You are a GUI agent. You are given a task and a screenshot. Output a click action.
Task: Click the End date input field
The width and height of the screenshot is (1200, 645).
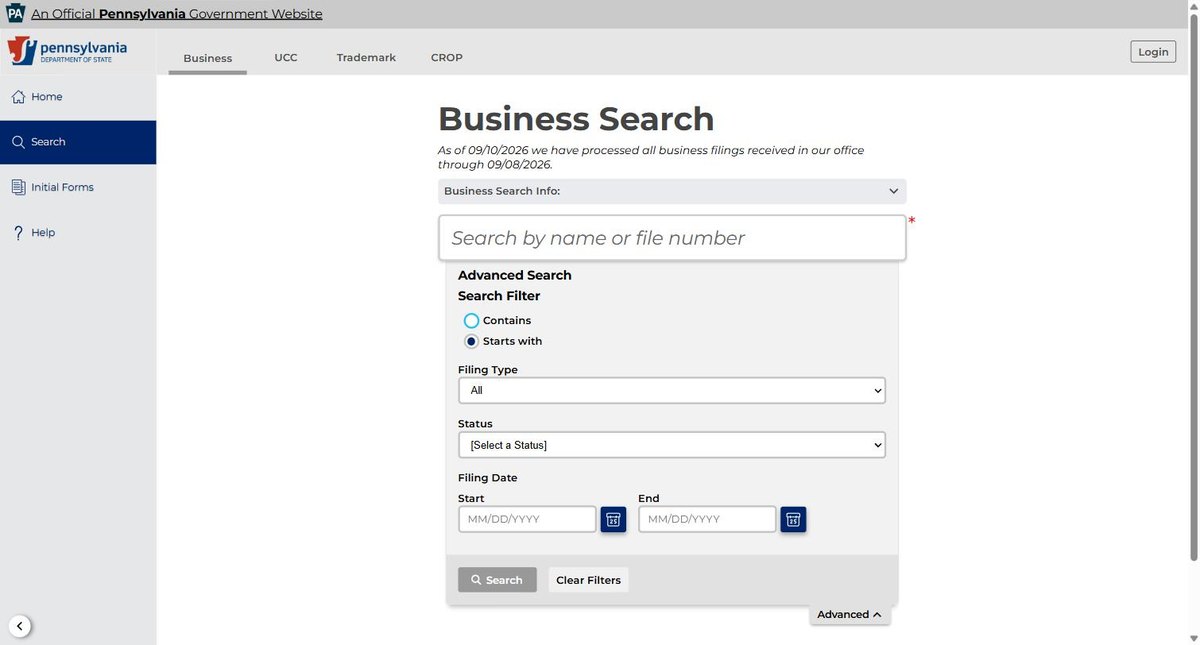pyautogui.click(x=707, y=519)
